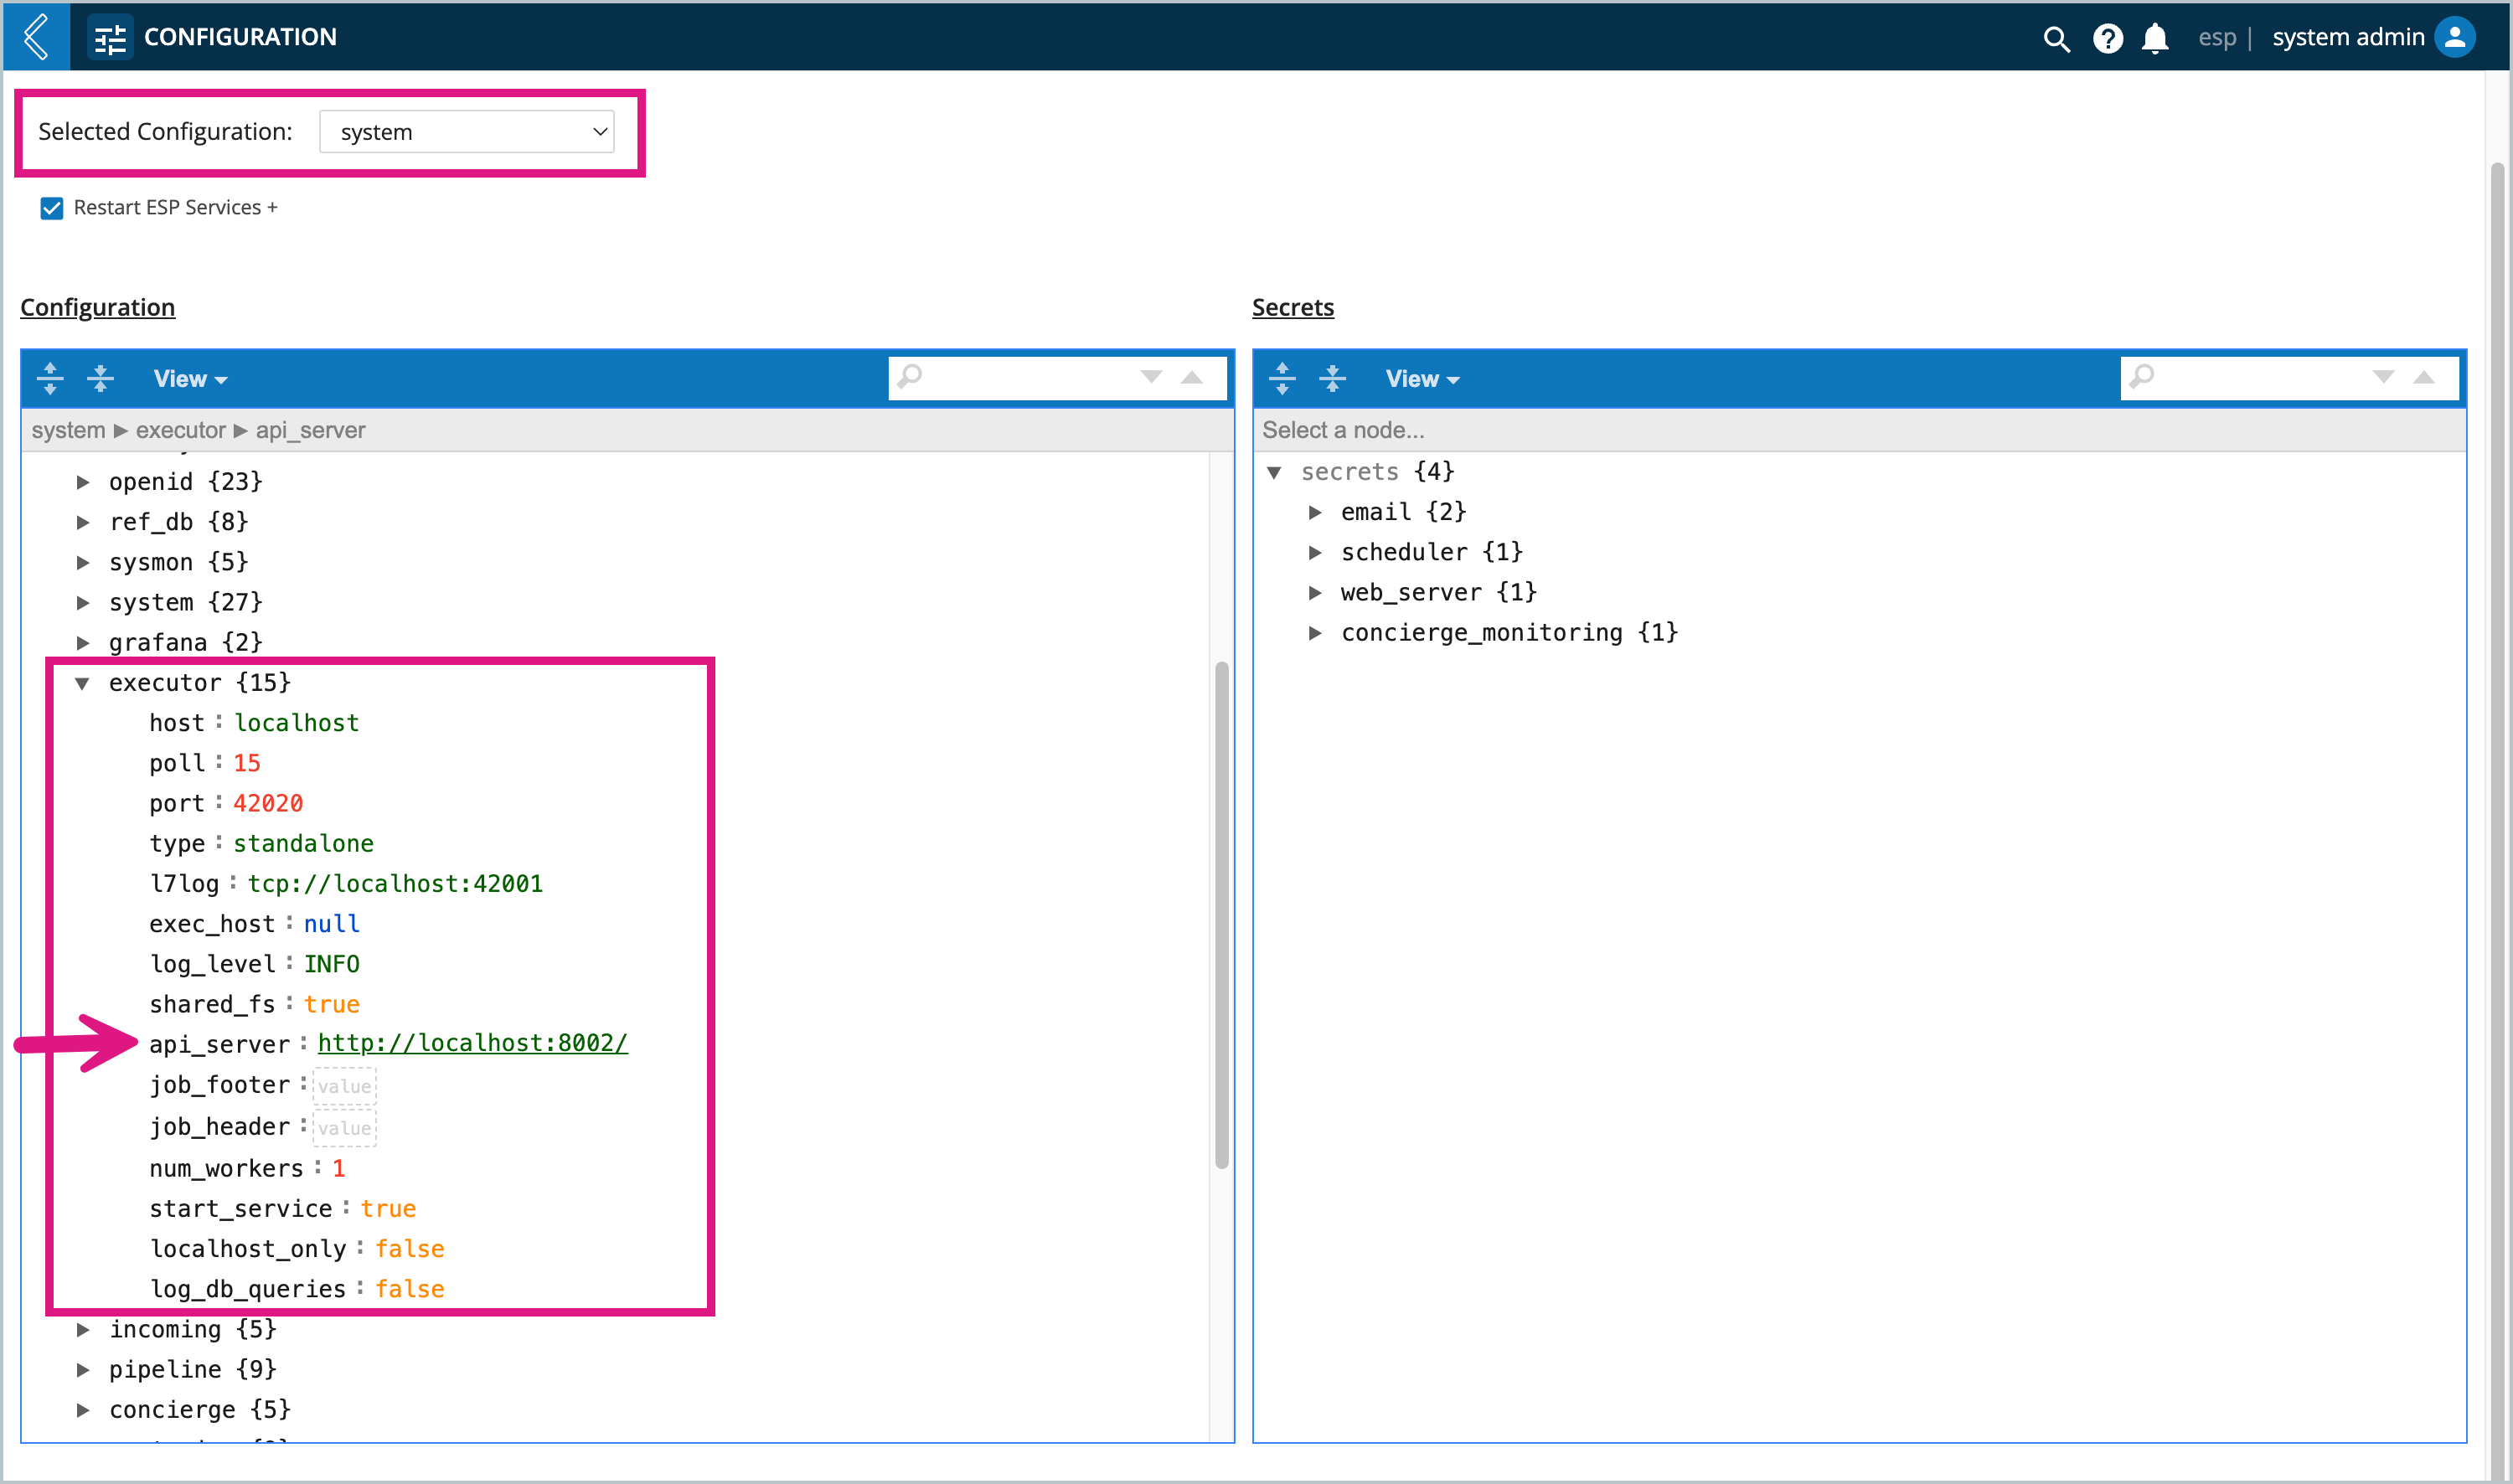Expand the sysmon node
Viewport: 2513px width, 1484px height.
coord(83,562)
